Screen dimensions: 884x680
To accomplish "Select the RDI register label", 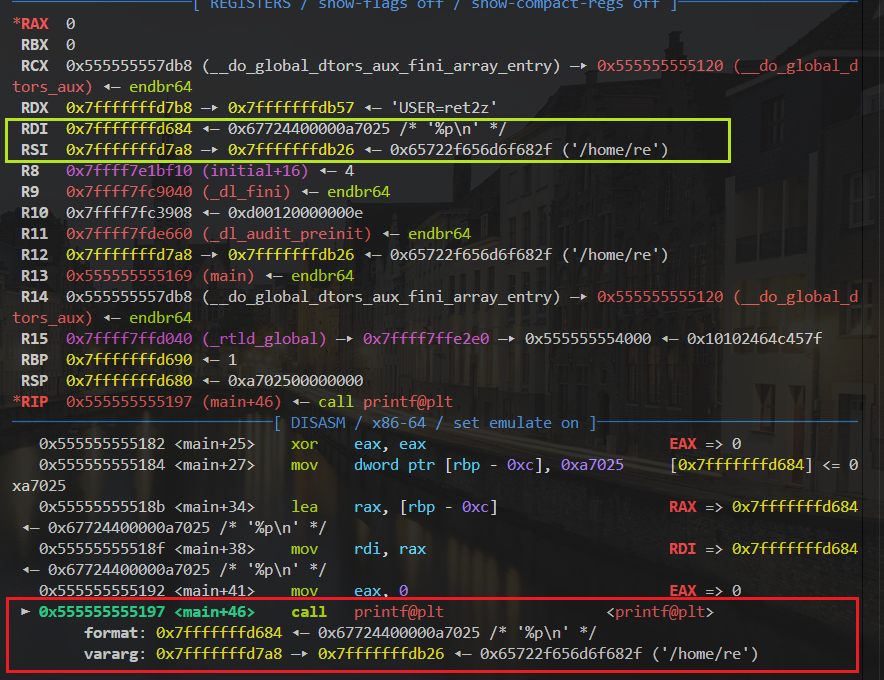I will pyautogui.click(x=33, y=129).
